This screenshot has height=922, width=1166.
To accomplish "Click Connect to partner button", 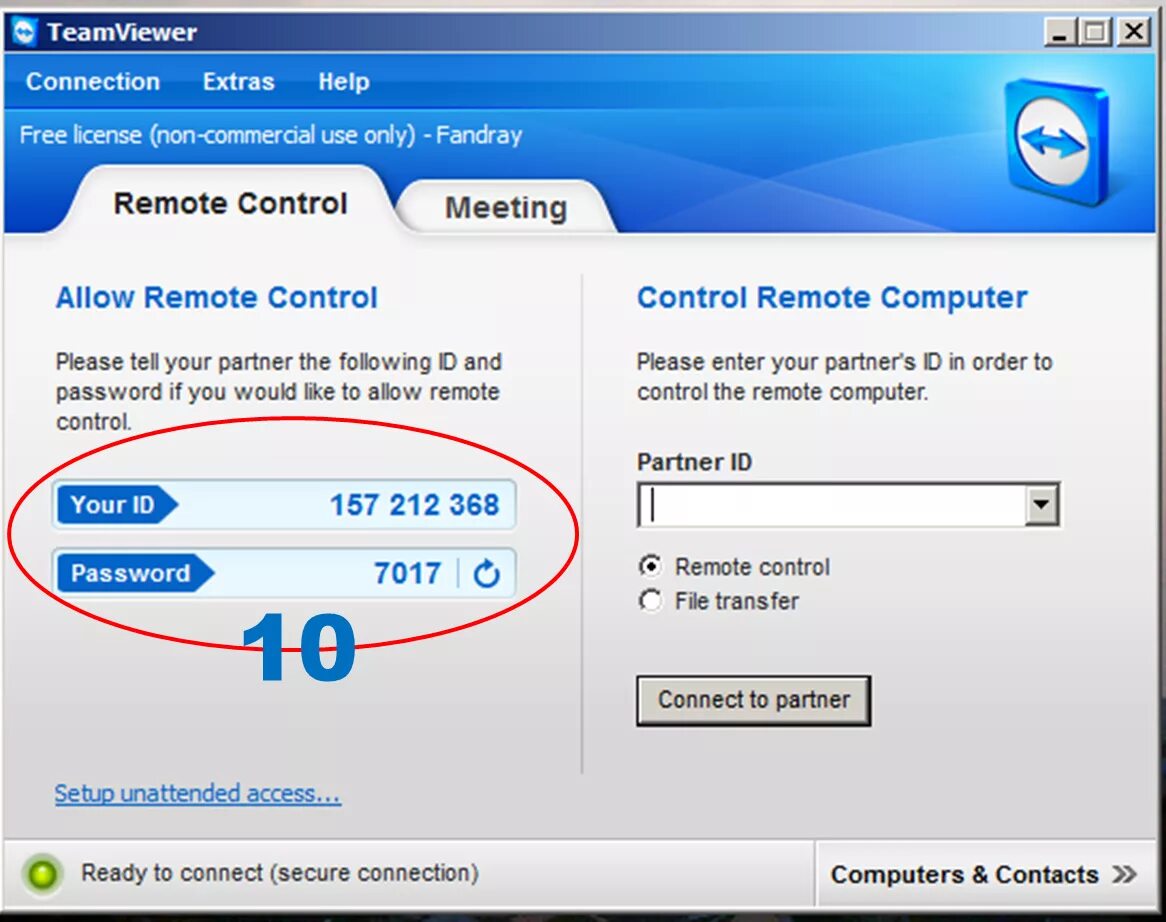I will coord(753,700).
